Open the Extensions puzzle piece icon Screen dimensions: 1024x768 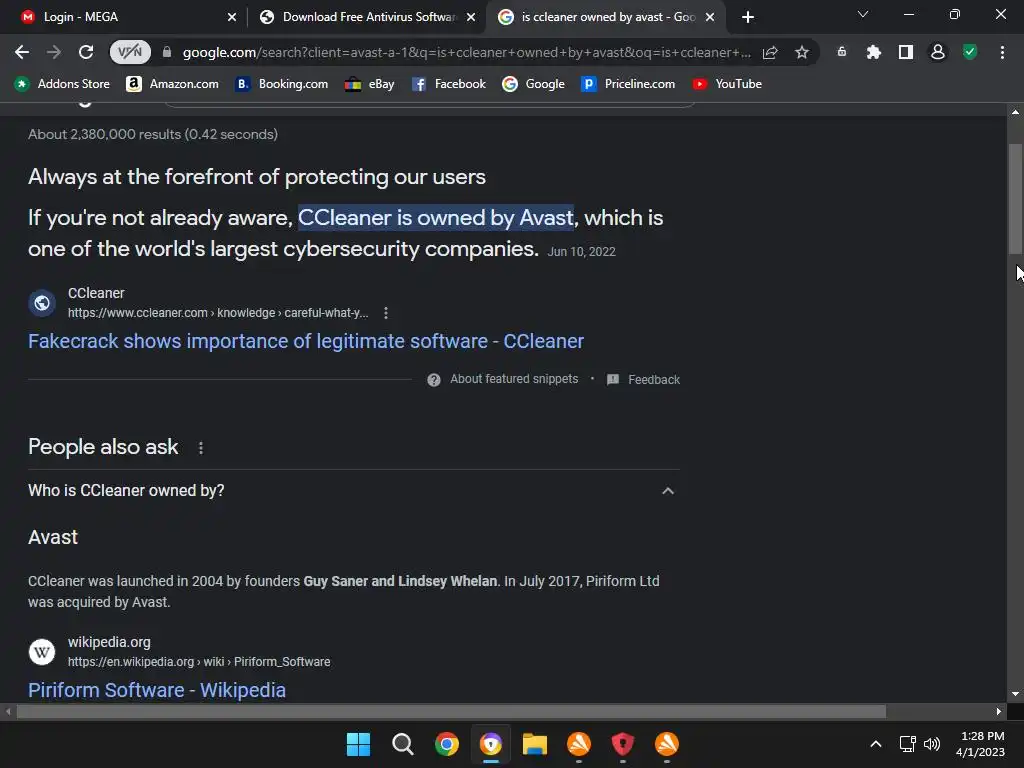(873, 52)
